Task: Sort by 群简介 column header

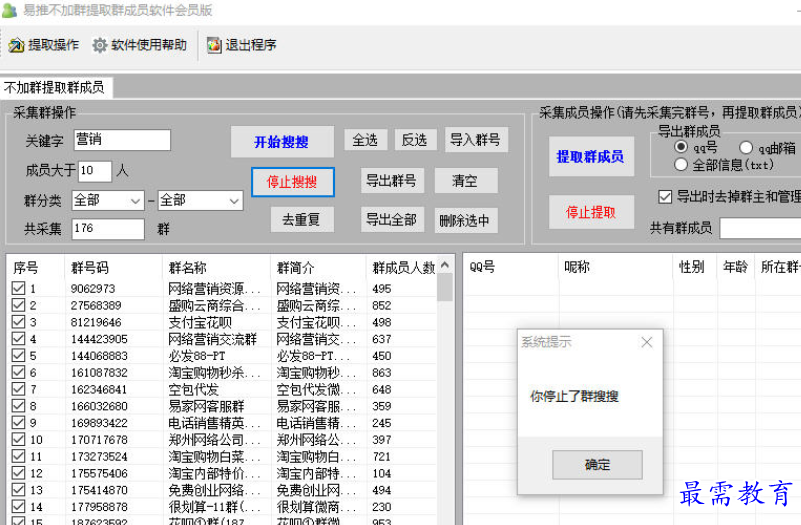Action: tap(318, 268)
